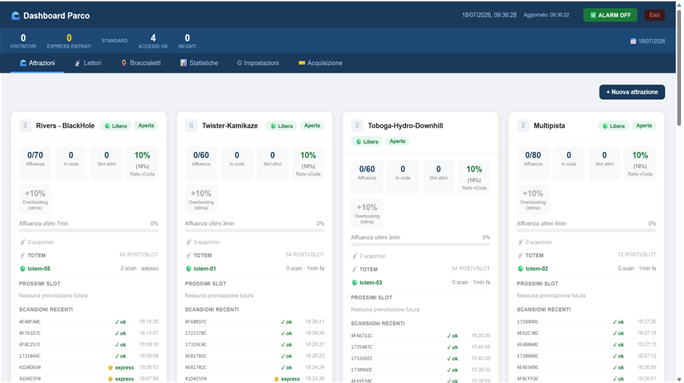Screen dimensions: 684x383
Task: Click the Dashboard Parco logo icon
Action: coord(16,16)
